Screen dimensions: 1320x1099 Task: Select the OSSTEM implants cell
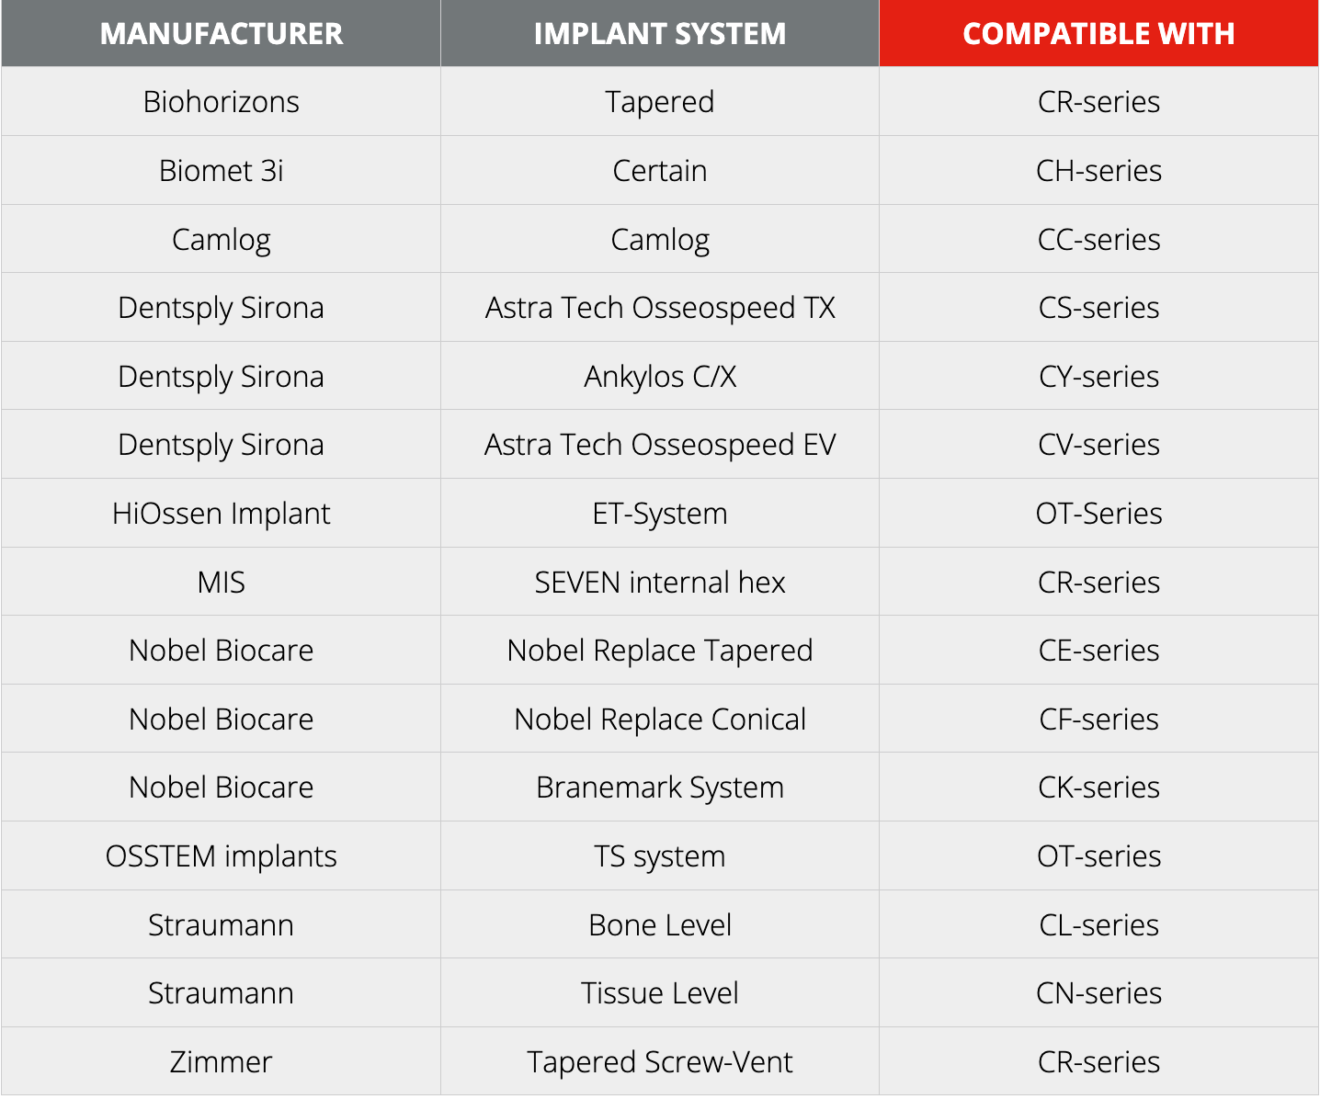click(221, 857)
